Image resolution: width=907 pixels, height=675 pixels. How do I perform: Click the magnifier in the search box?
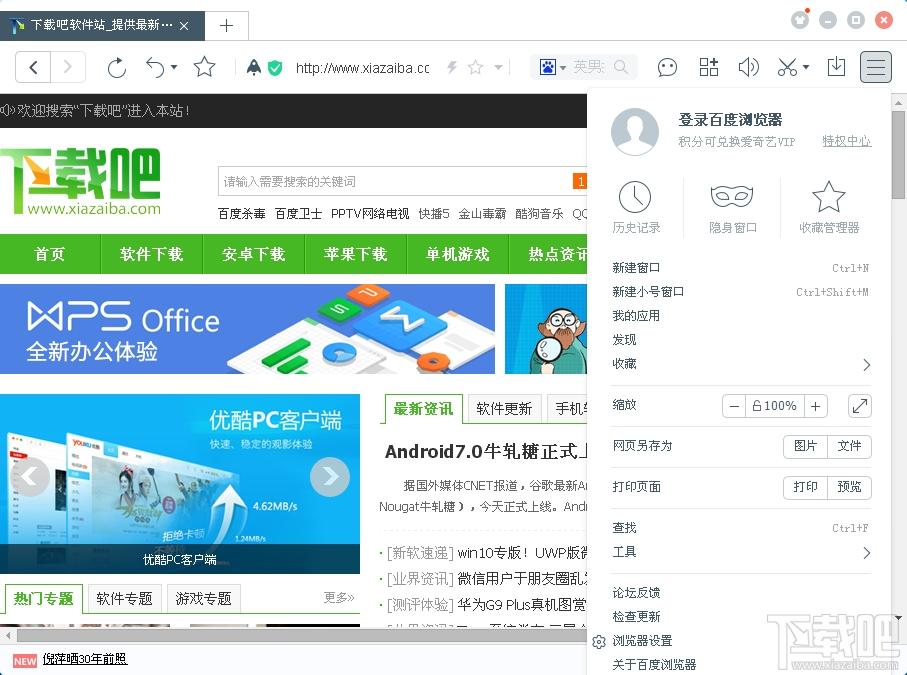(621, 67)
